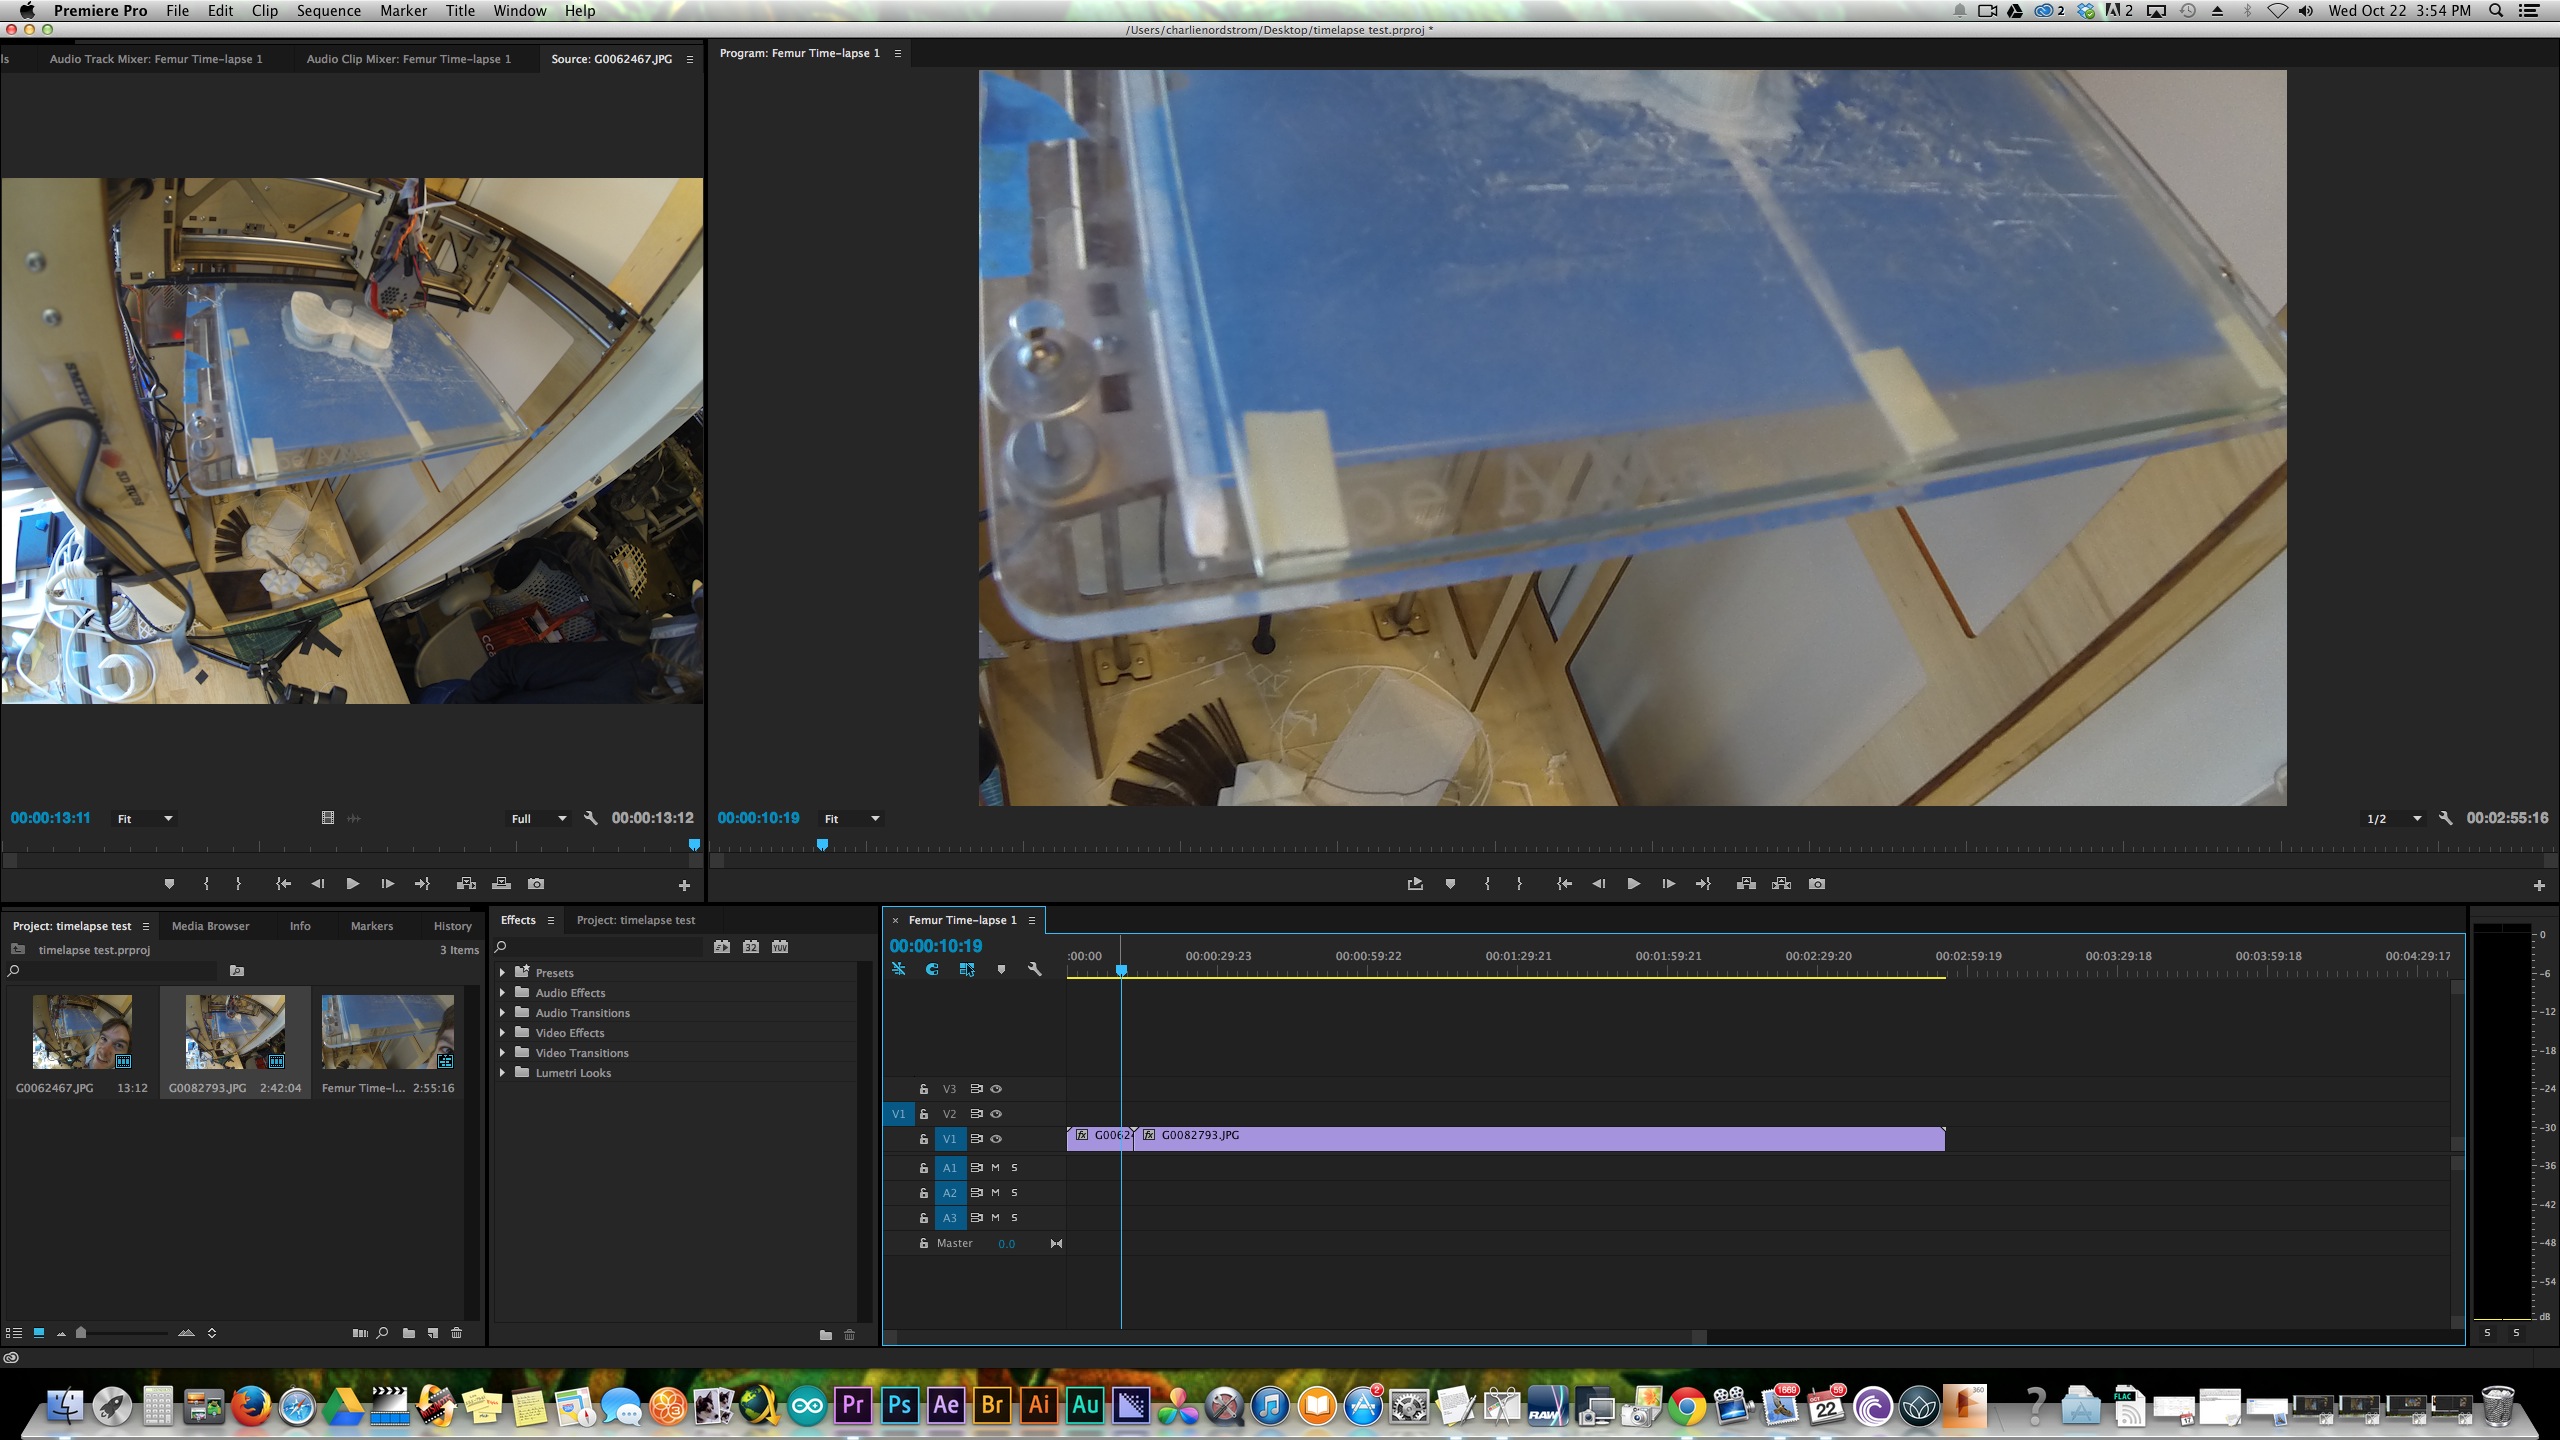Expand Lumetri Looks folder

tap(502, 1073)
